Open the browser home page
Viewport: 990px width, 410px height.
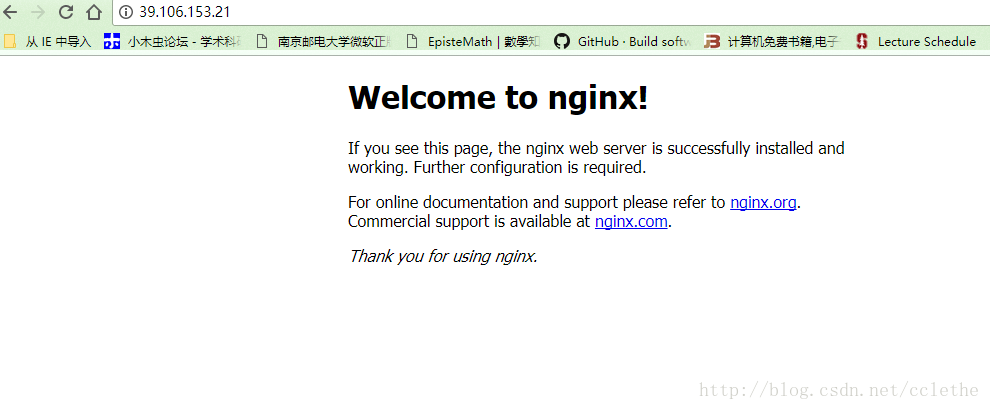pos(93,11)
